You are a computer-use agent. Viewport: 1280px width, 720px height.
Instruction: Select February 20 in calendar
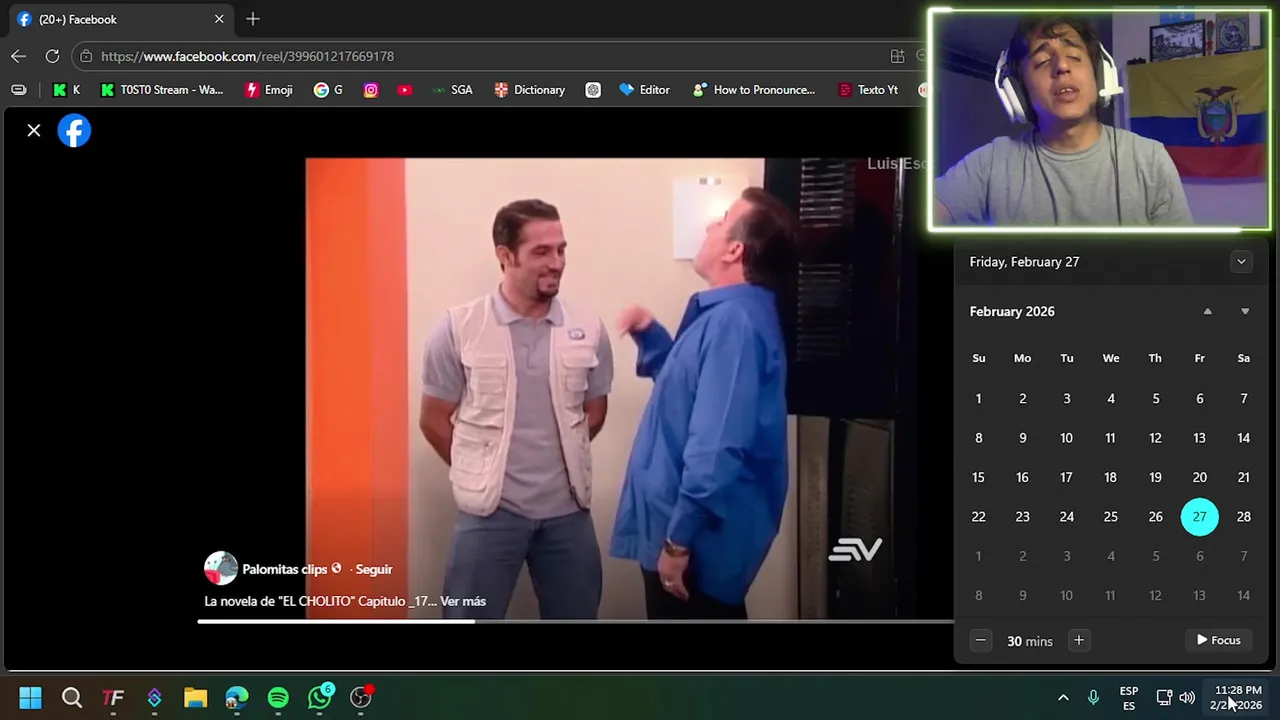(1199, 478)
